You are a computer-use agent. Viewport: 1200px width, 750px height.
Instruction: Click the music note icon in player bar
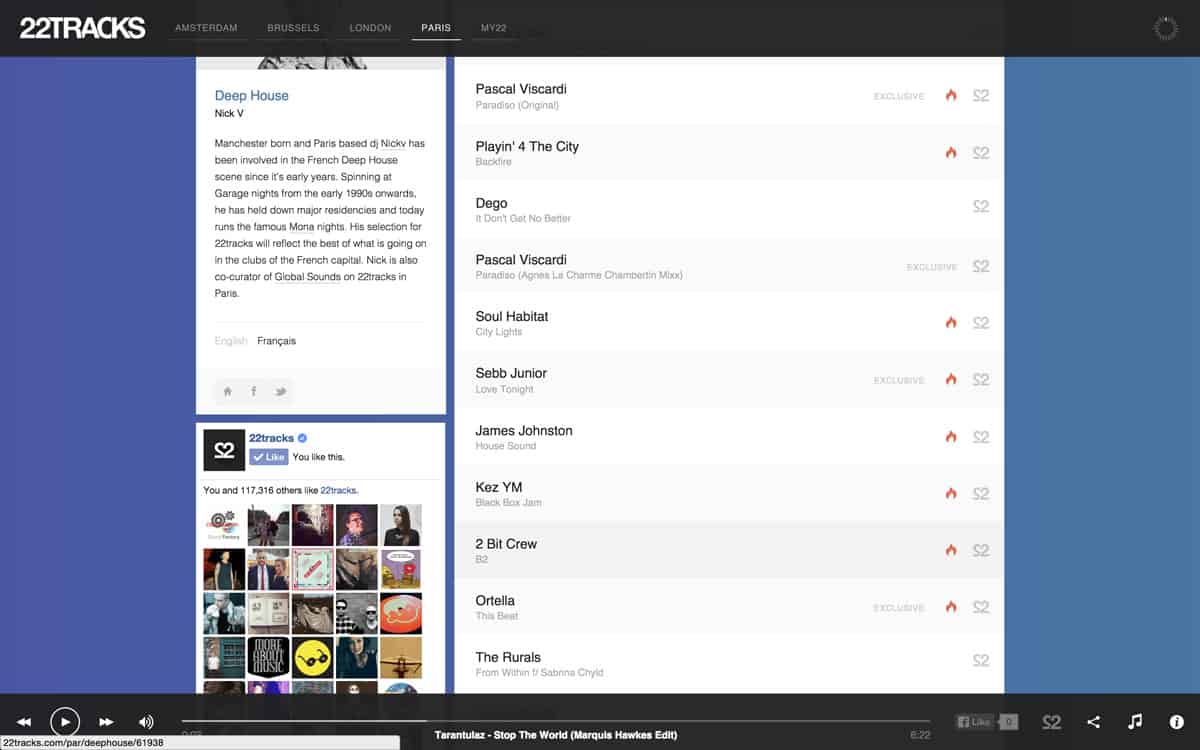(x=1135, y=722)
